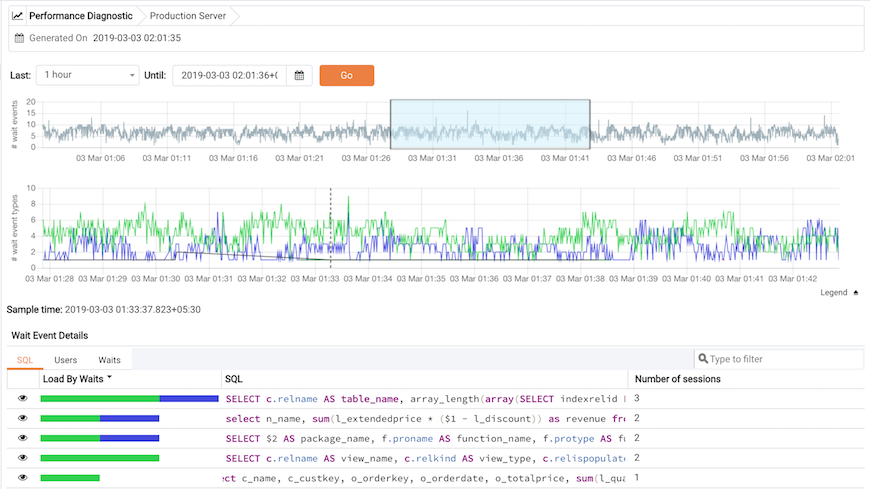Click the Performance Diagnostic chart icon
The height and width of the screenshot is (489, 870).
[x=18, y=16]
